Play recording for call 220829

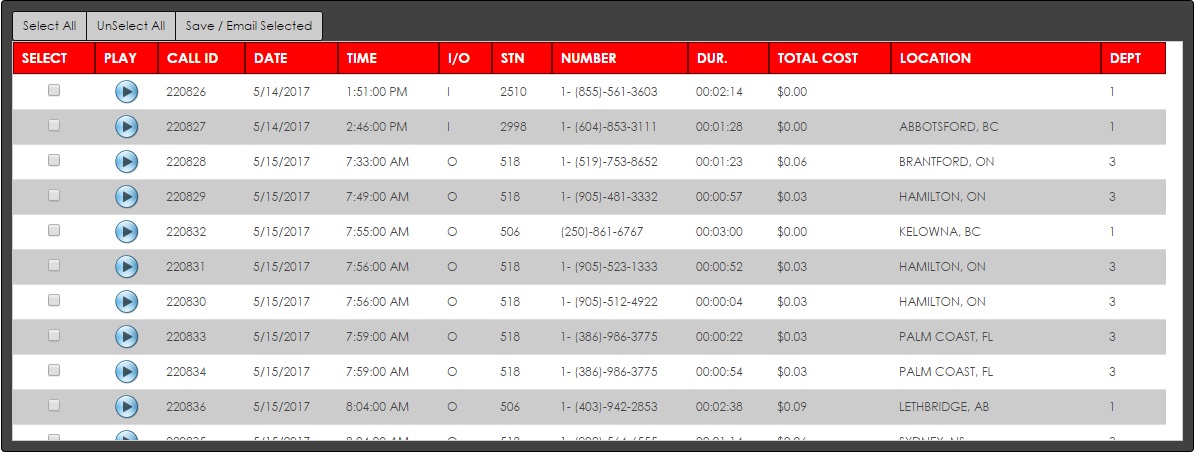126,197
